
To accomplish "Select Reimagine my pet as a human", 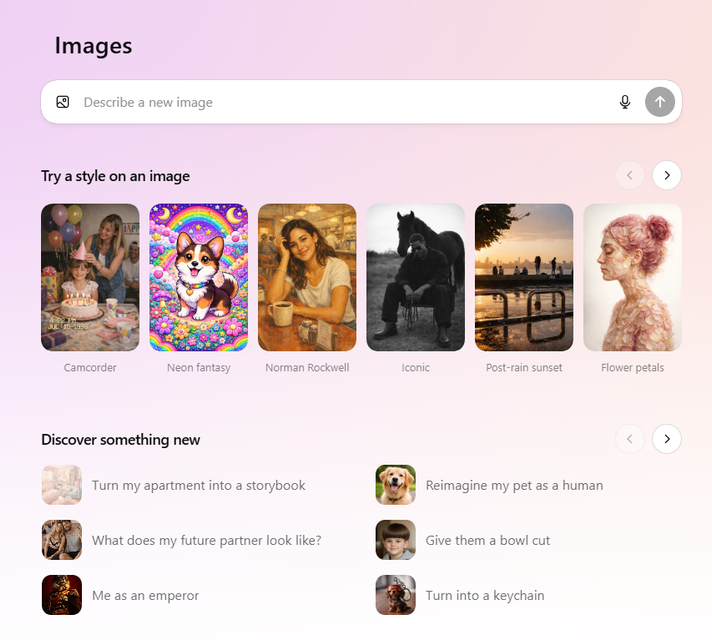I will tap(514, 485).
